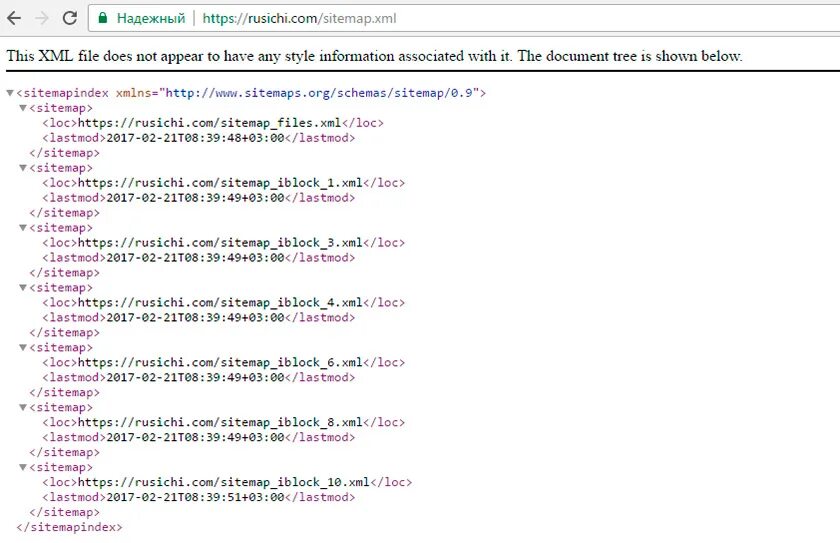Select loc text sitemap_iblock_1.xml

point(220,183)
